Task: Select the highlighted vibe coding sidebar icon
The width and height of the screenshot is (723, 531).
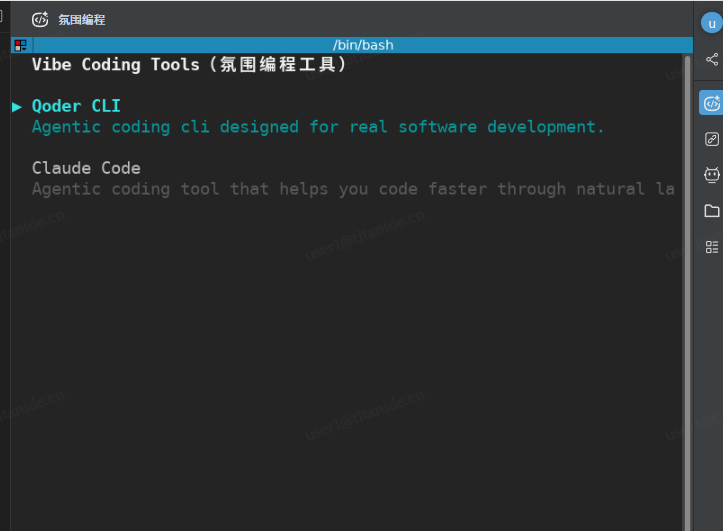Action: pyautogui.click(x=711, y=103)
